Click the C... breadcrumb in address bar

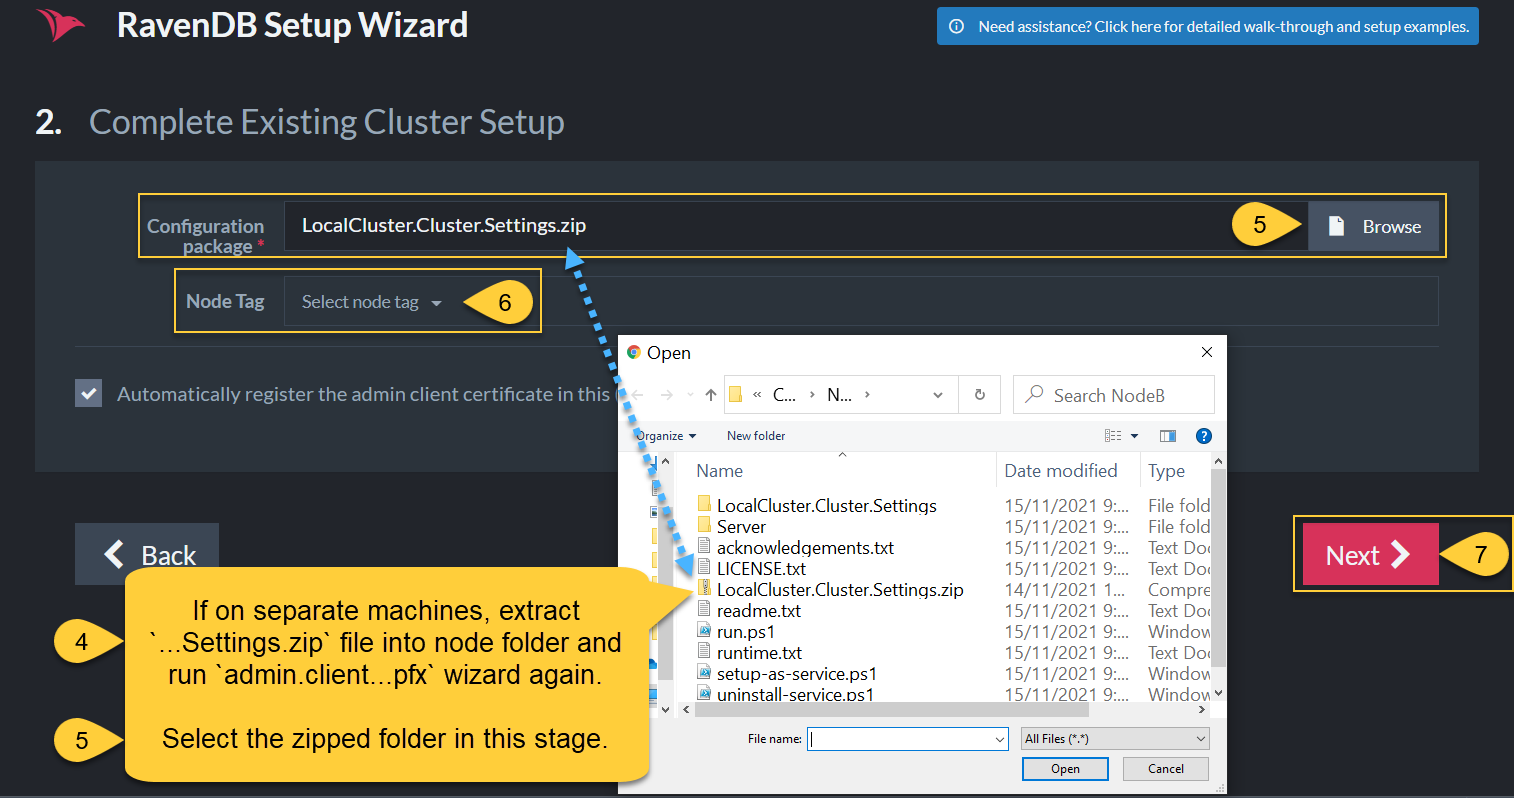pos(784,395)
